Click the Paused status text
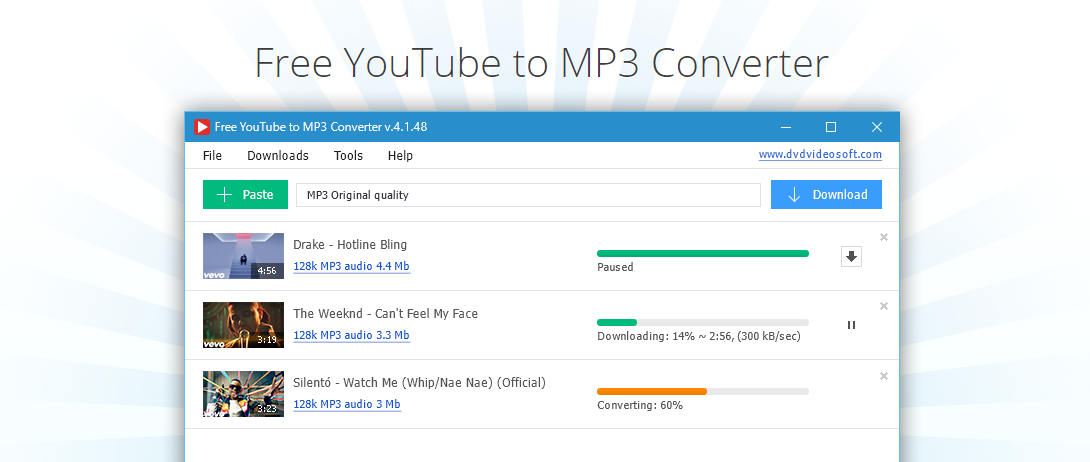 coord(615,267)
